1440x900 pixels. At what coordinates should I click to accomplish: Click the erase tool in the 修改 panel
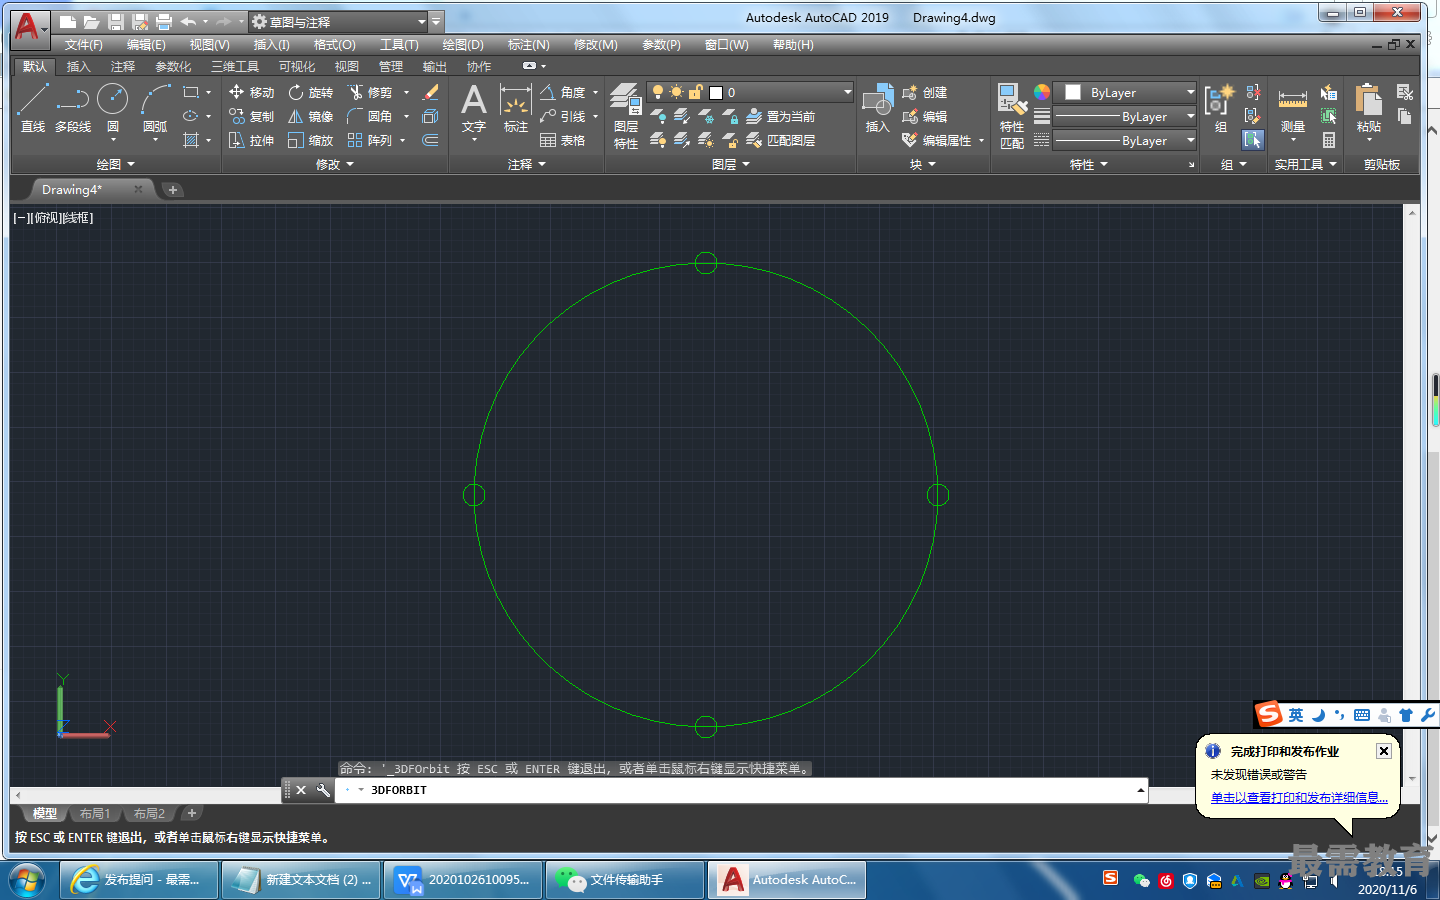(431, 92)
